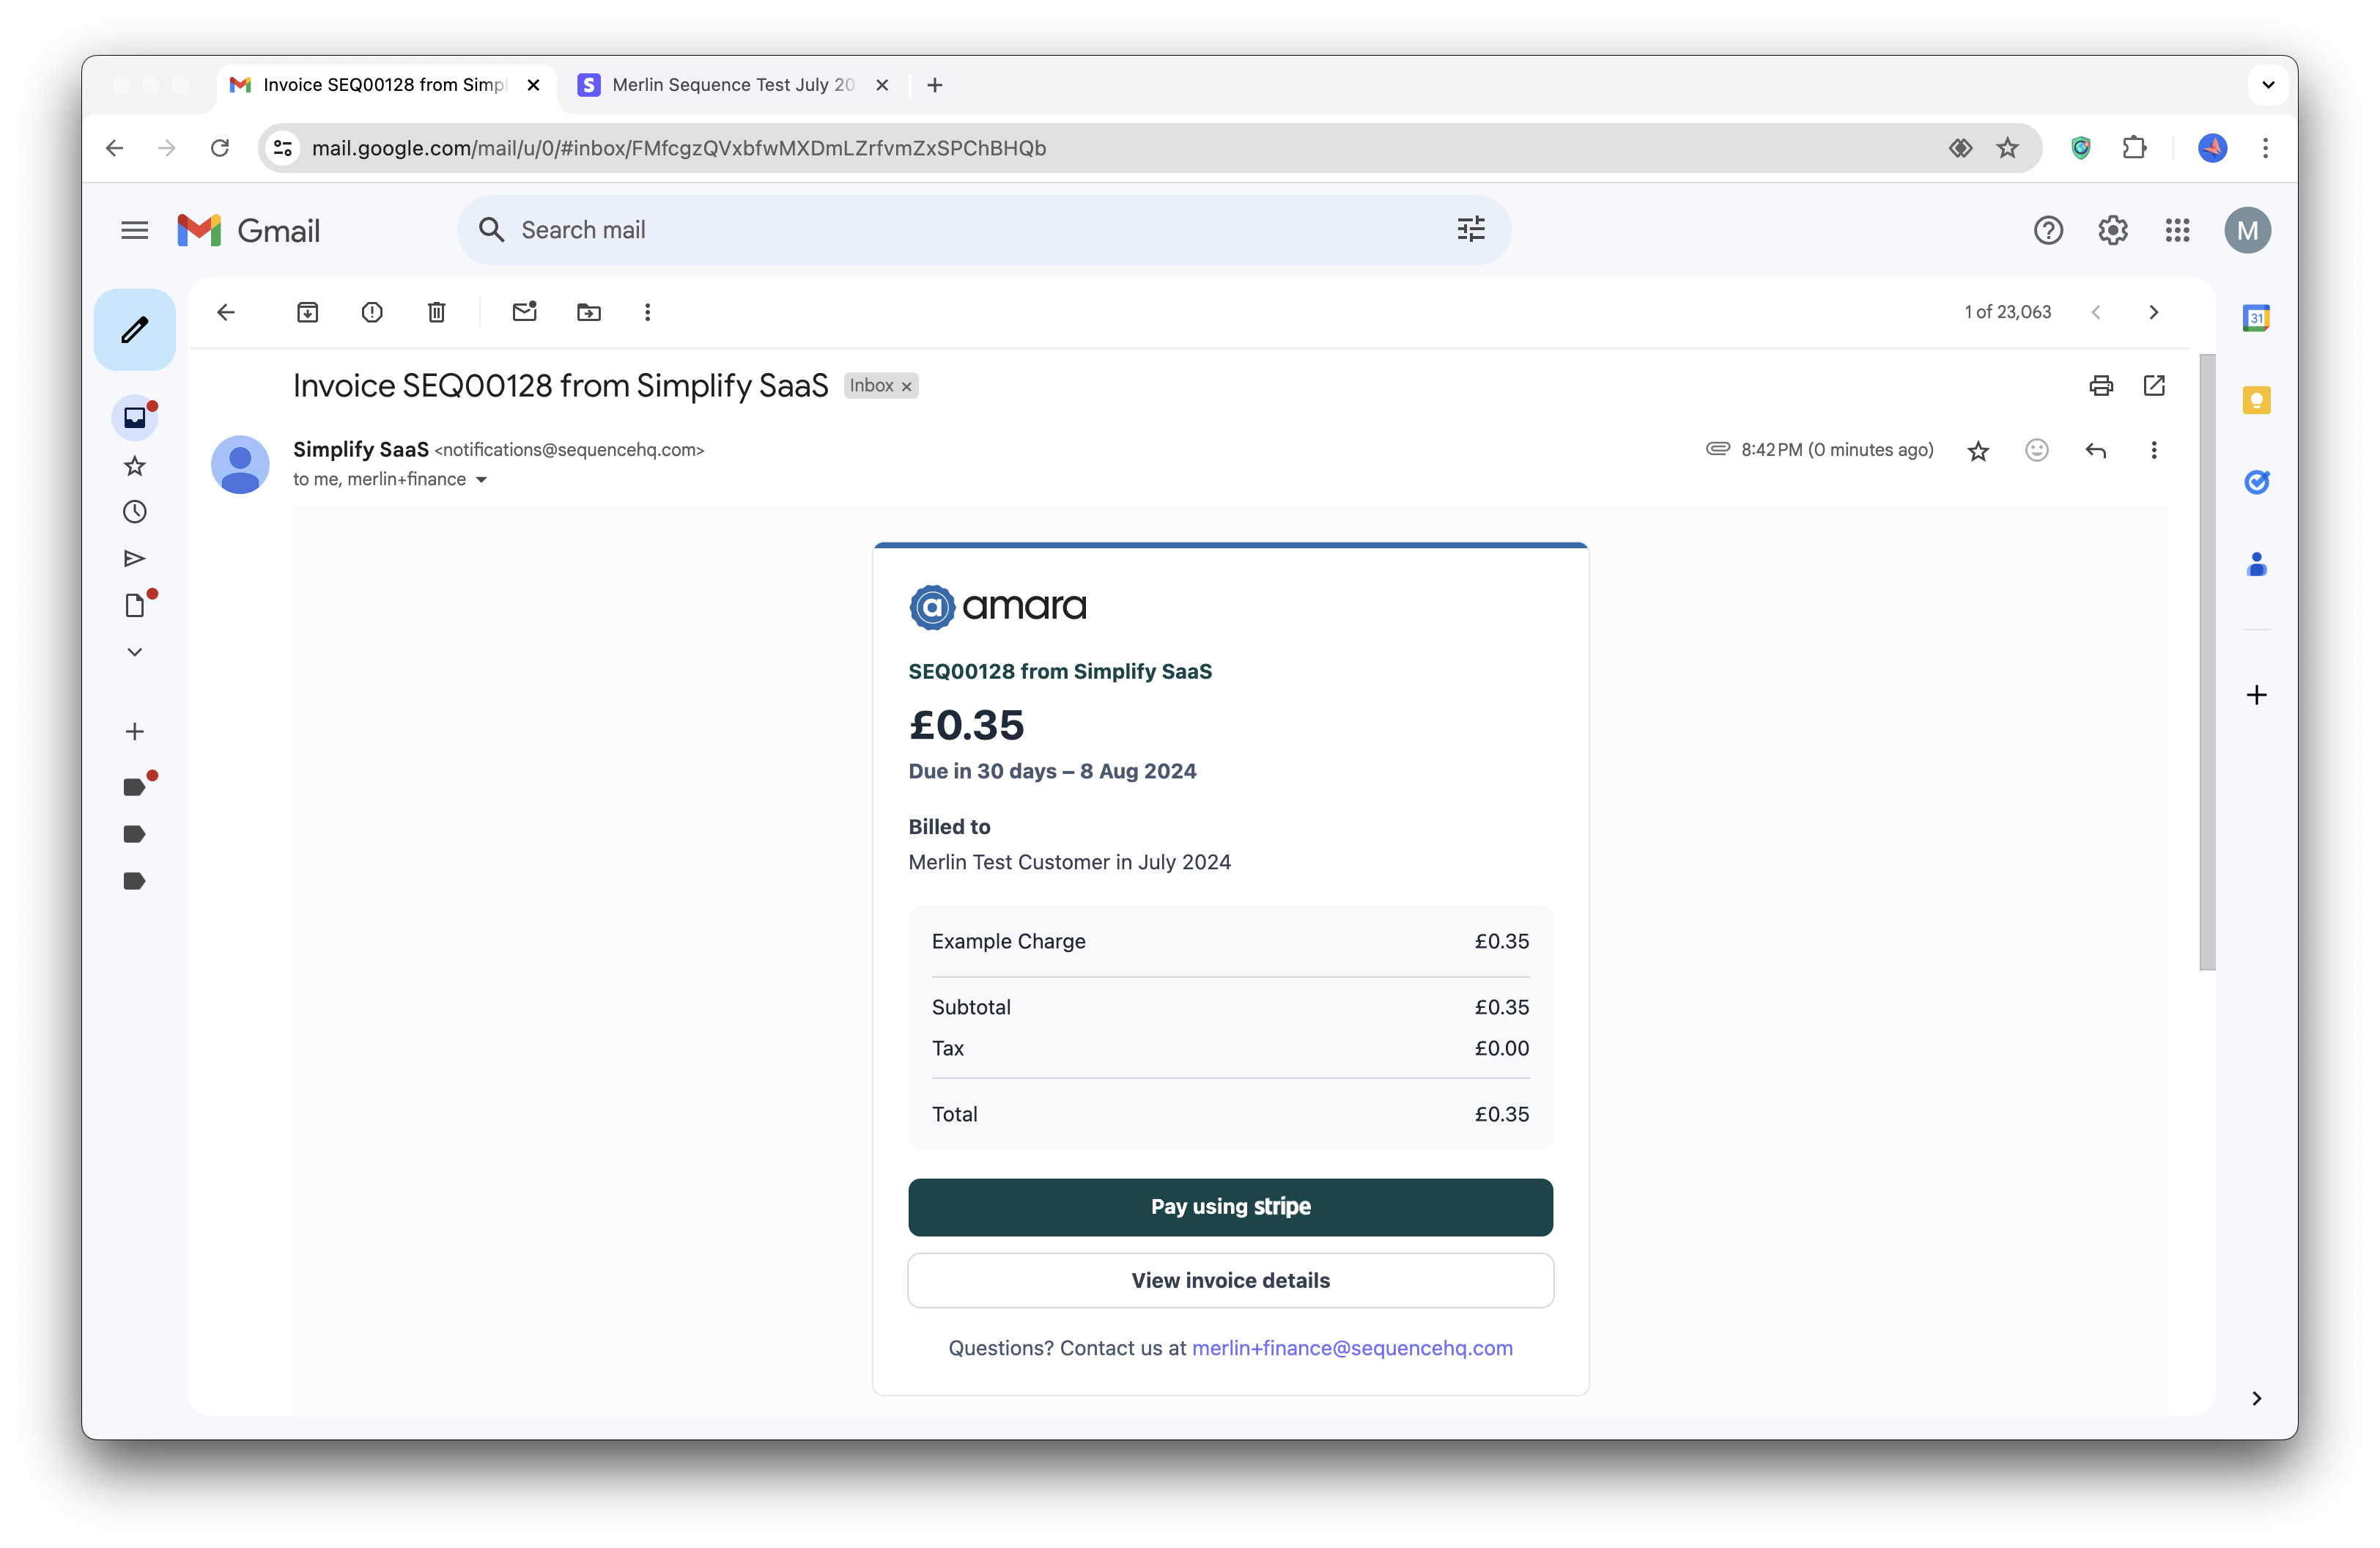Click the Gmail logo
Viewport: 2380px width, 1548px height.
248,231
